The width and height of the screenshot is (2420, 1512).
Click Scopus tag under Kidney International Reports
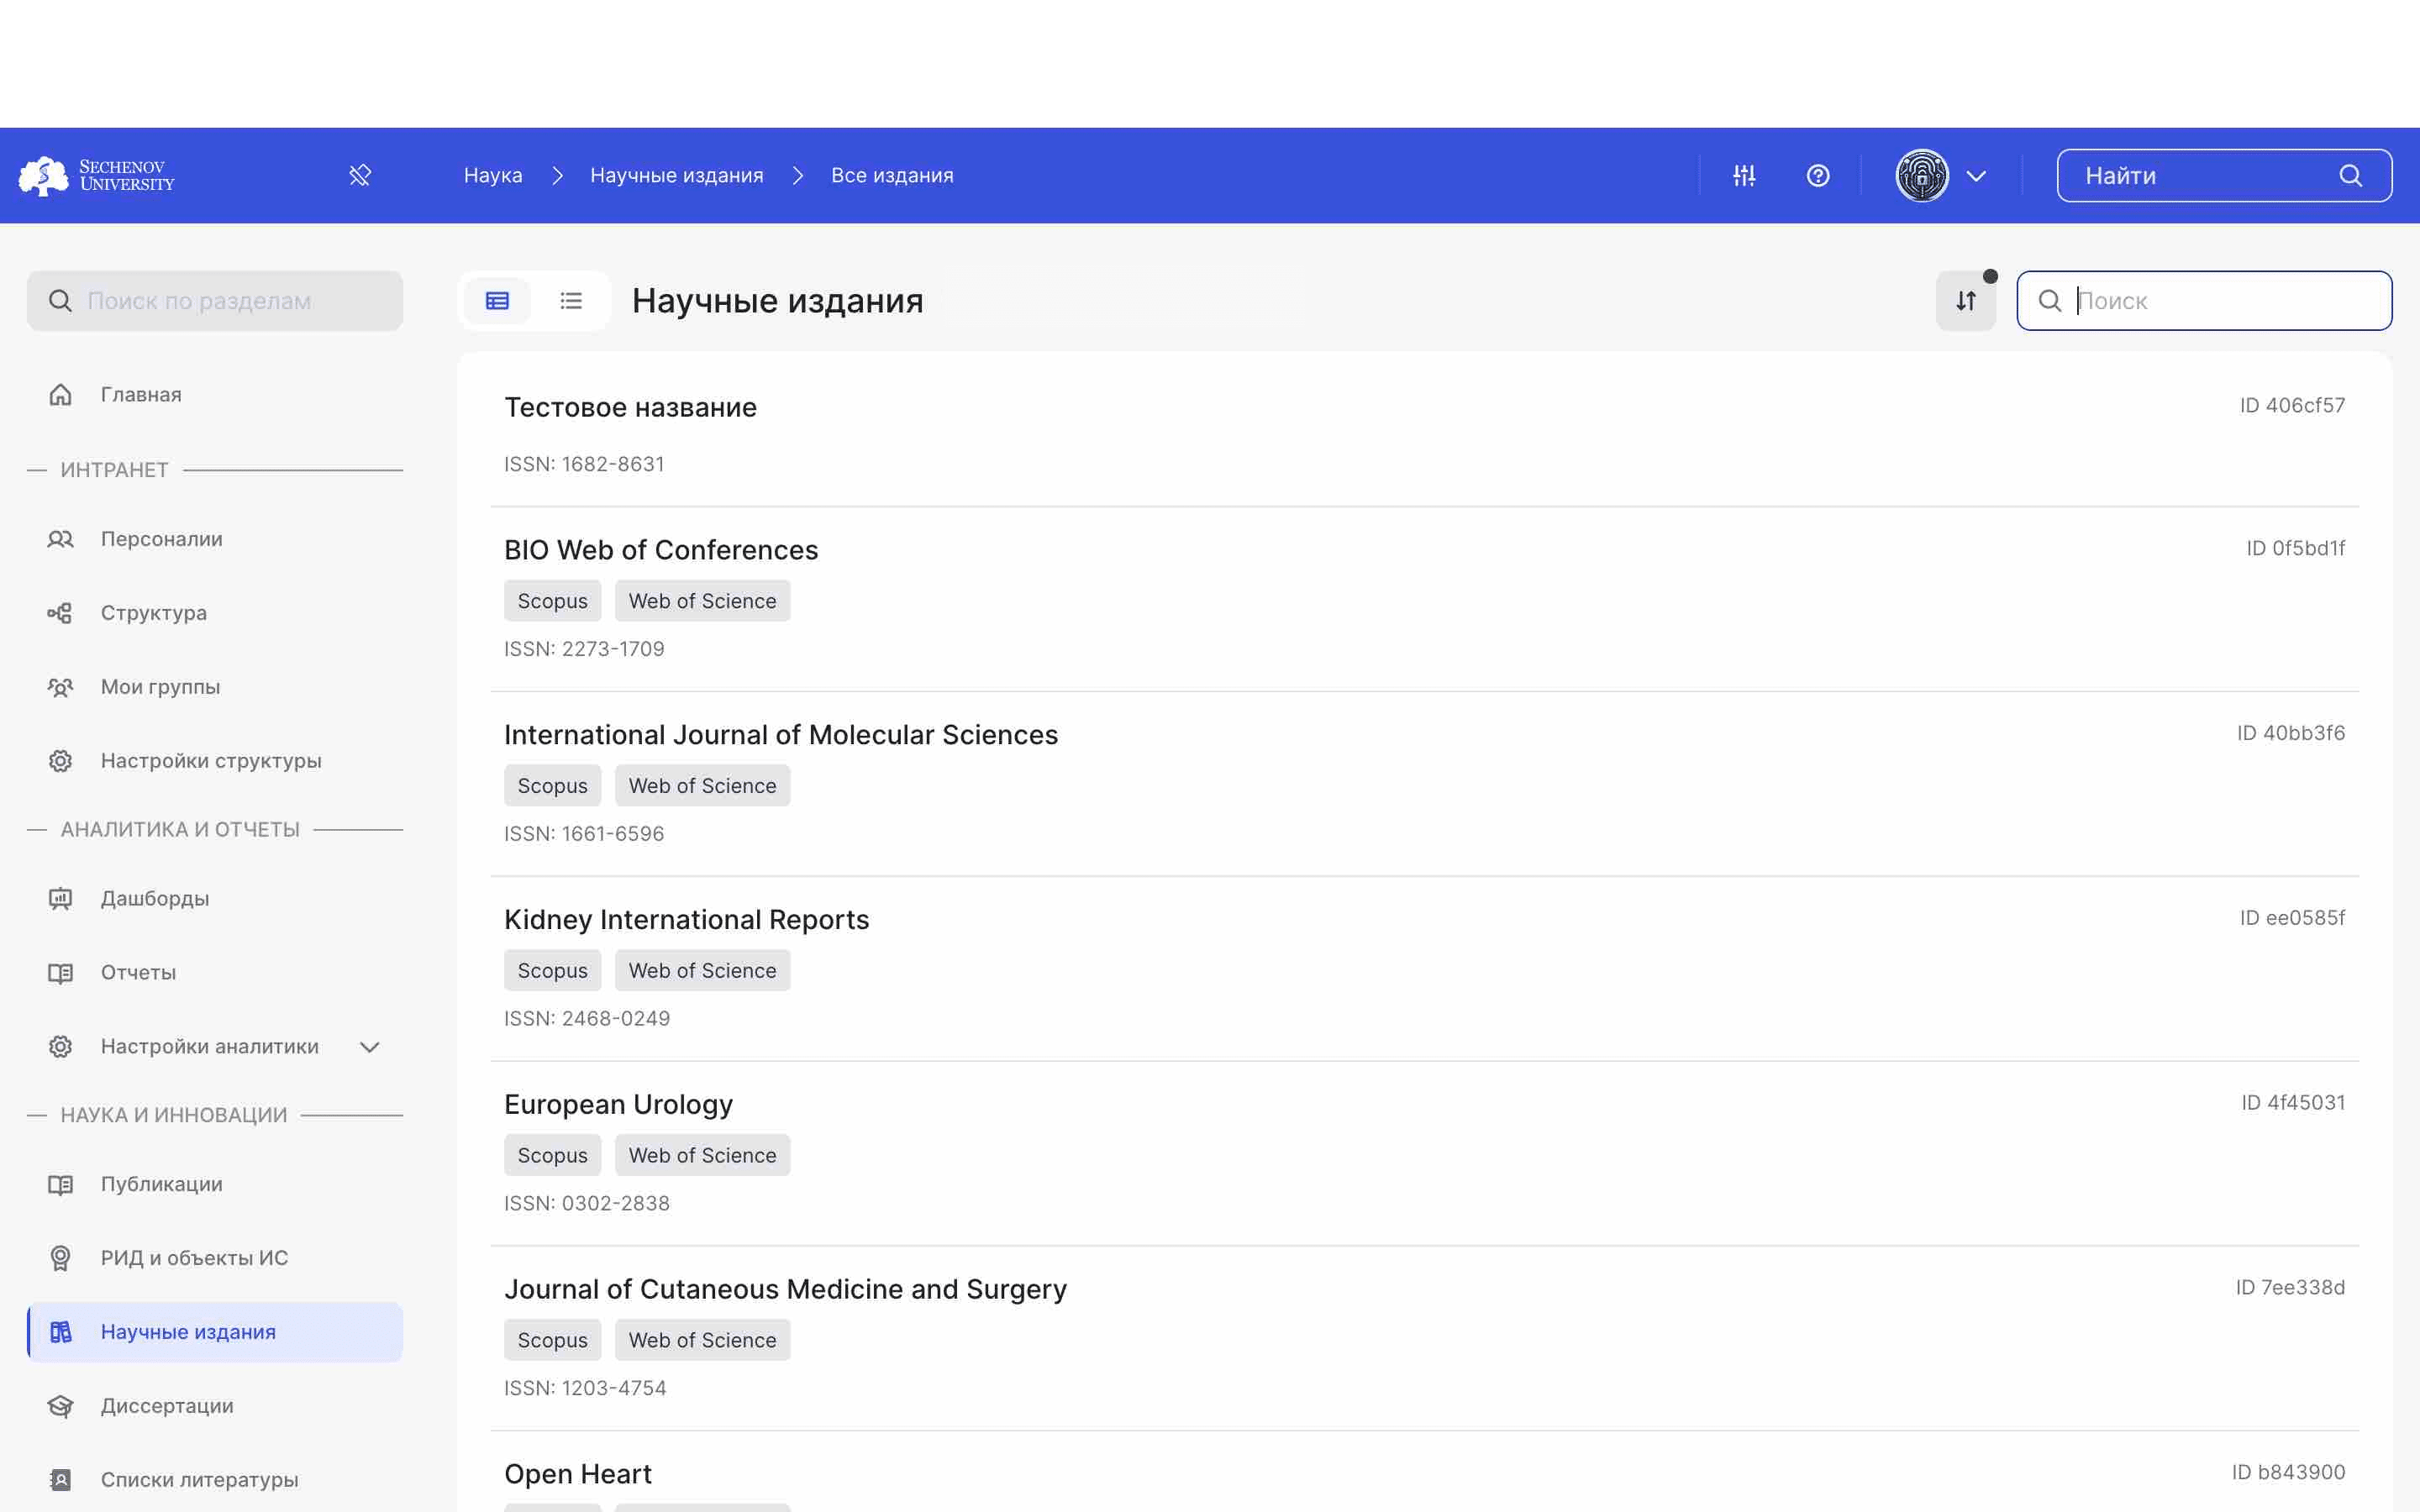[553, 971]
